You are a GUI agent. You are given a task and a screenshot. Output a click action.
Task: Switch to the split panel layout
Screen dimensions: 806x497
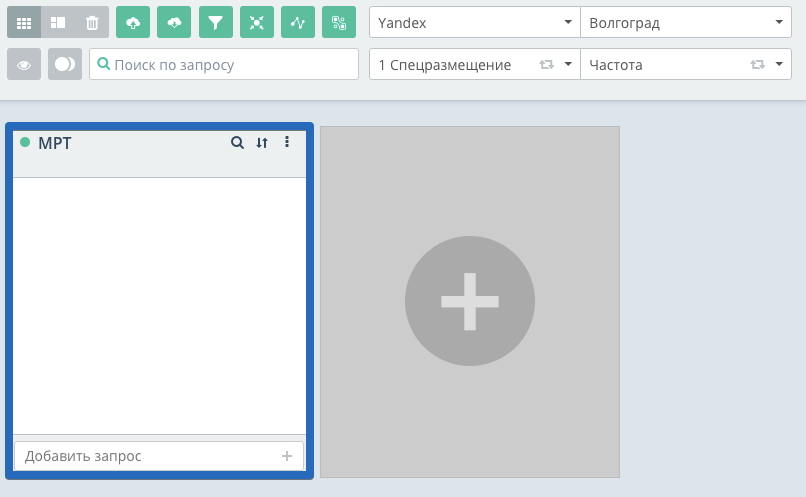[x=58, y=22]
